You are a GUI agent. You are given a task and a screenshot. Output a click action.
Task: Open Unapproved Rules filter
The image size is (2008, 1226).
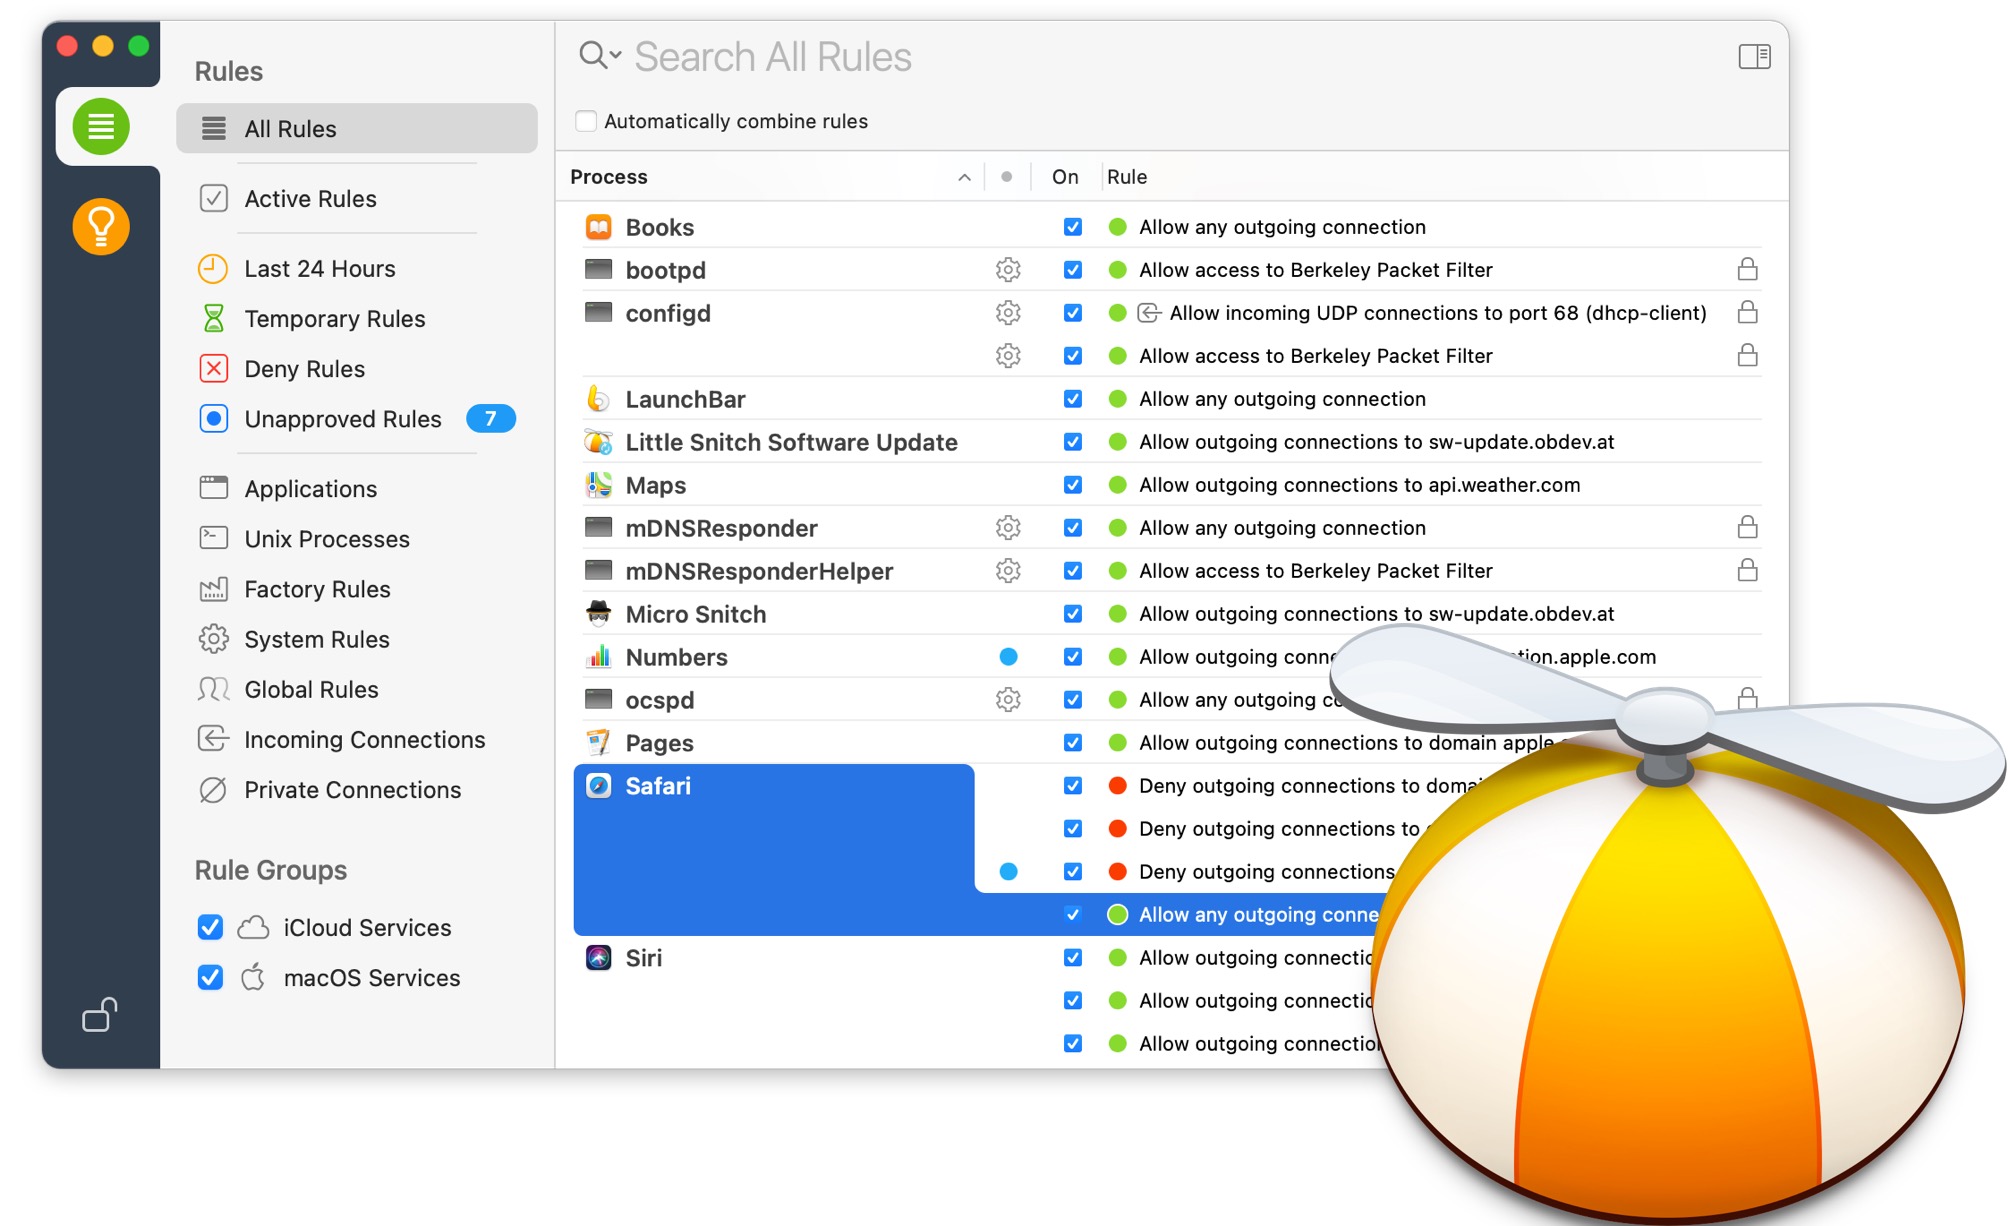click(342, 419)
